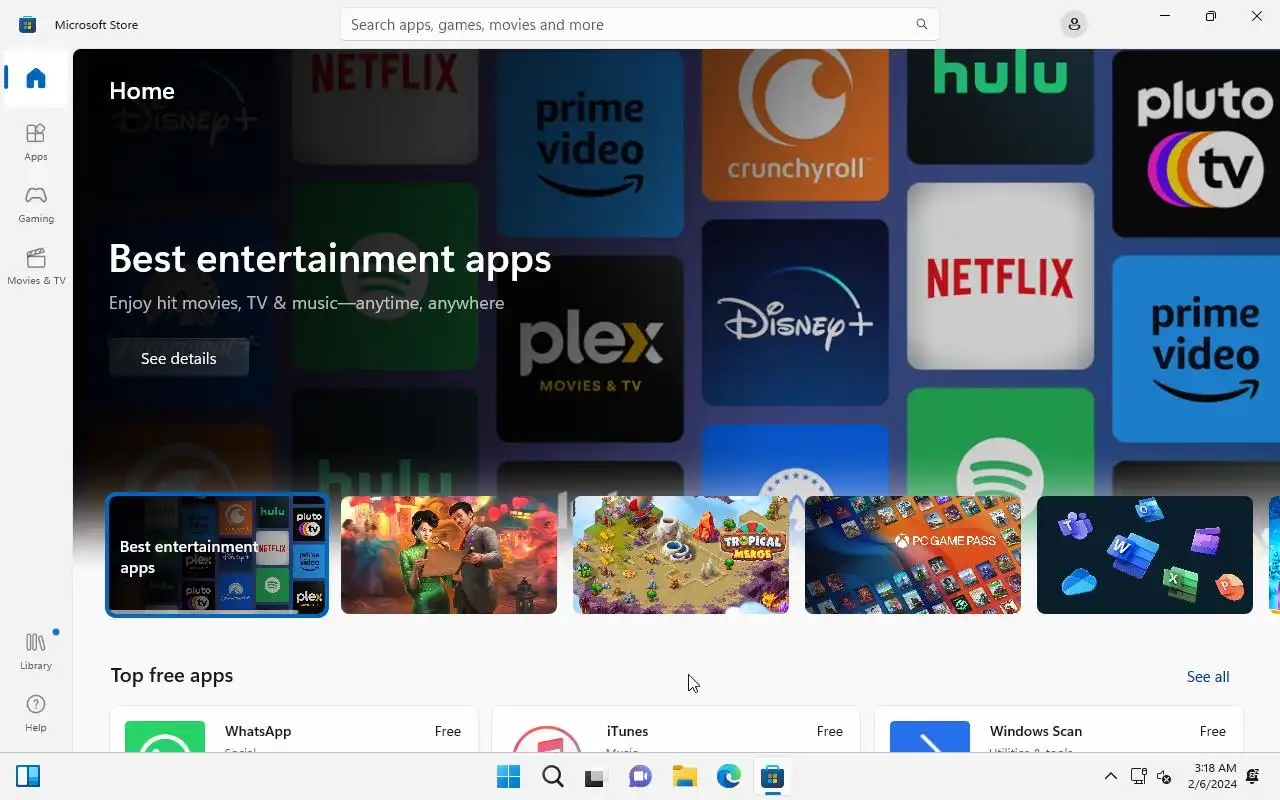Click See details button on hero banner

pos(179,358)
